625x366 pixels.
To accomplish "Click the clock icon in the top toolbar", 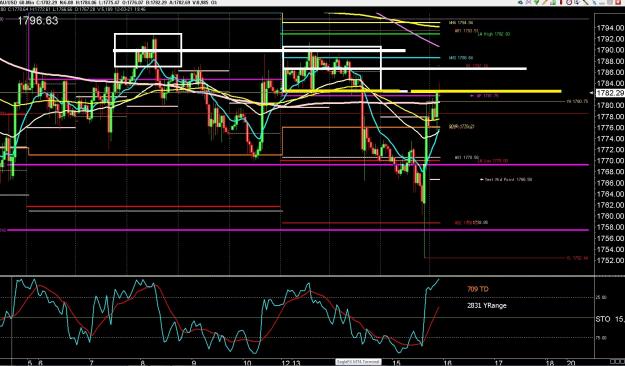I will coord(569,2).
